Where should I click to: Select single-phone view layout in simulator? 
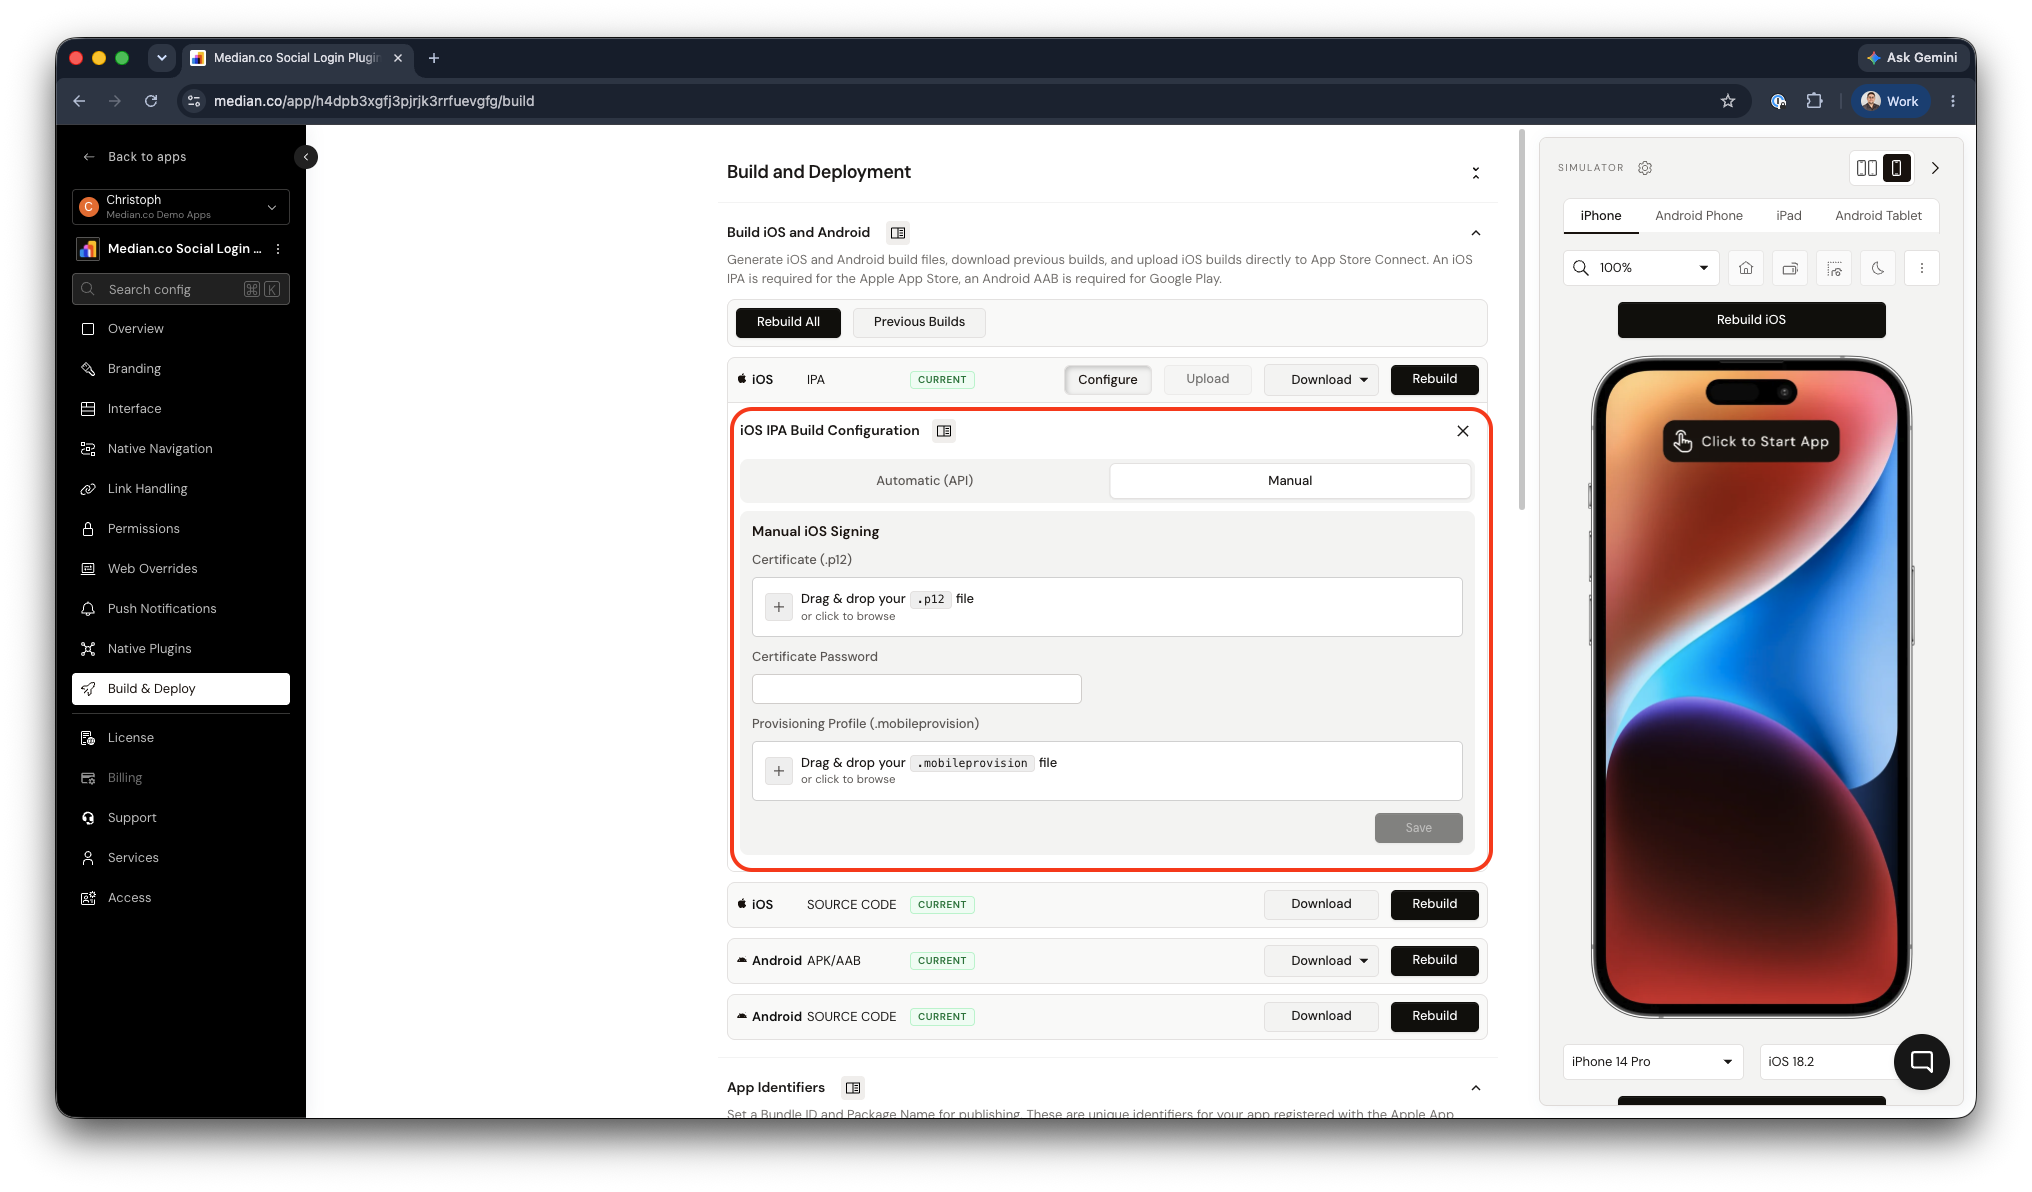1896,168
